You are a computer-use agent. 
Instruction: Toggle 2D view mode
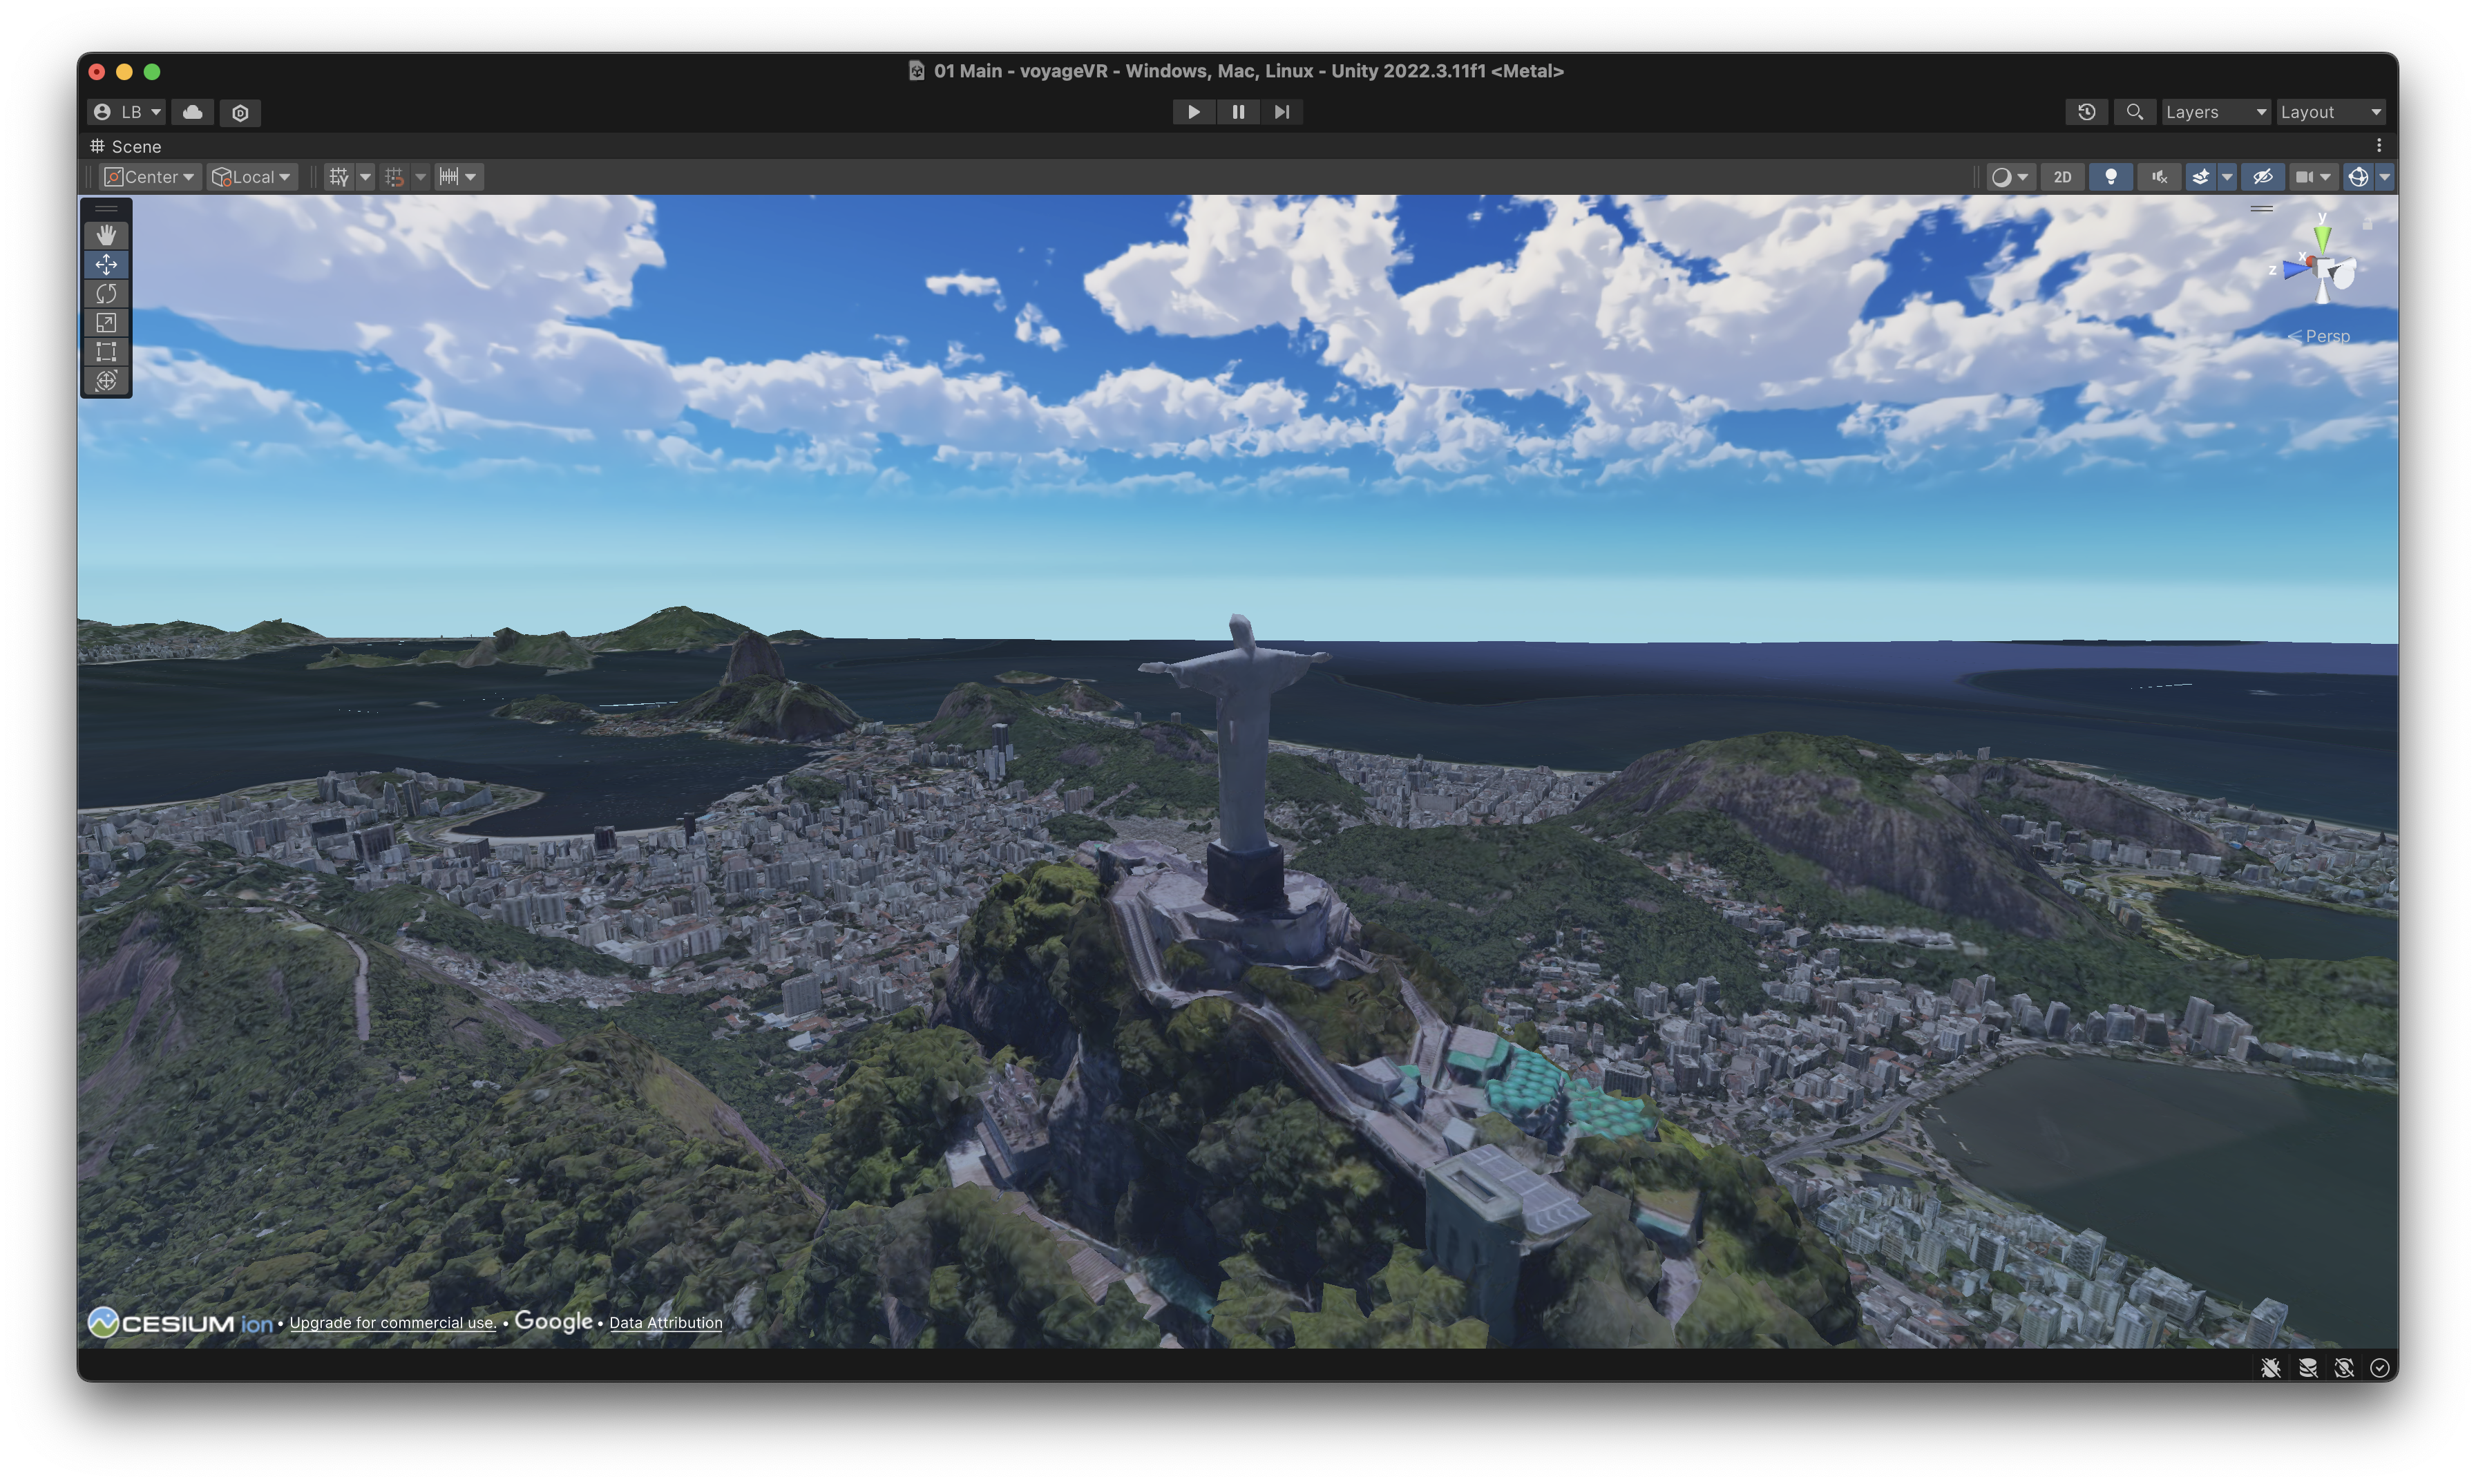click(2062, 177)
